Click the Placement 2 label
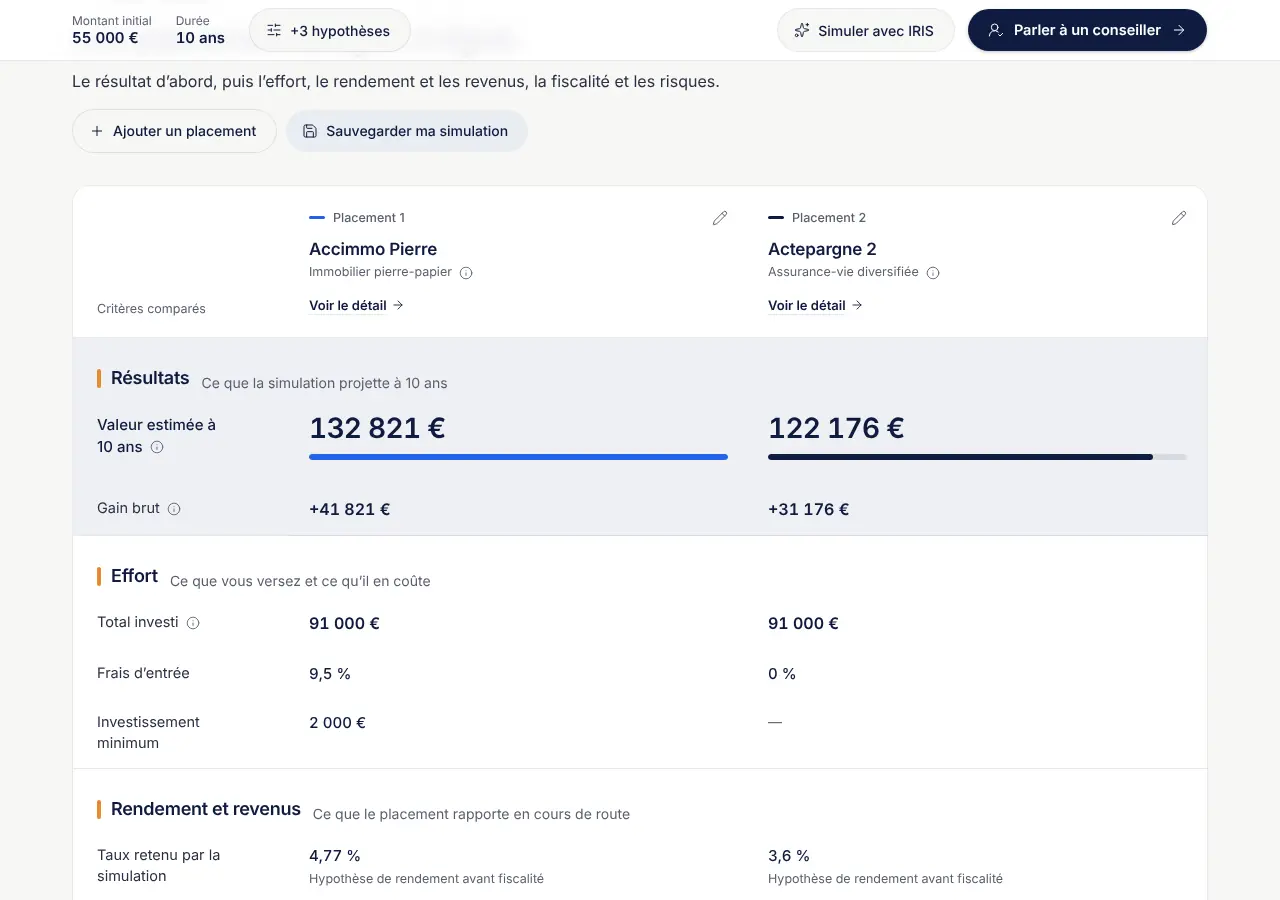Screen dimensions: 1280x900 point(829,218)
